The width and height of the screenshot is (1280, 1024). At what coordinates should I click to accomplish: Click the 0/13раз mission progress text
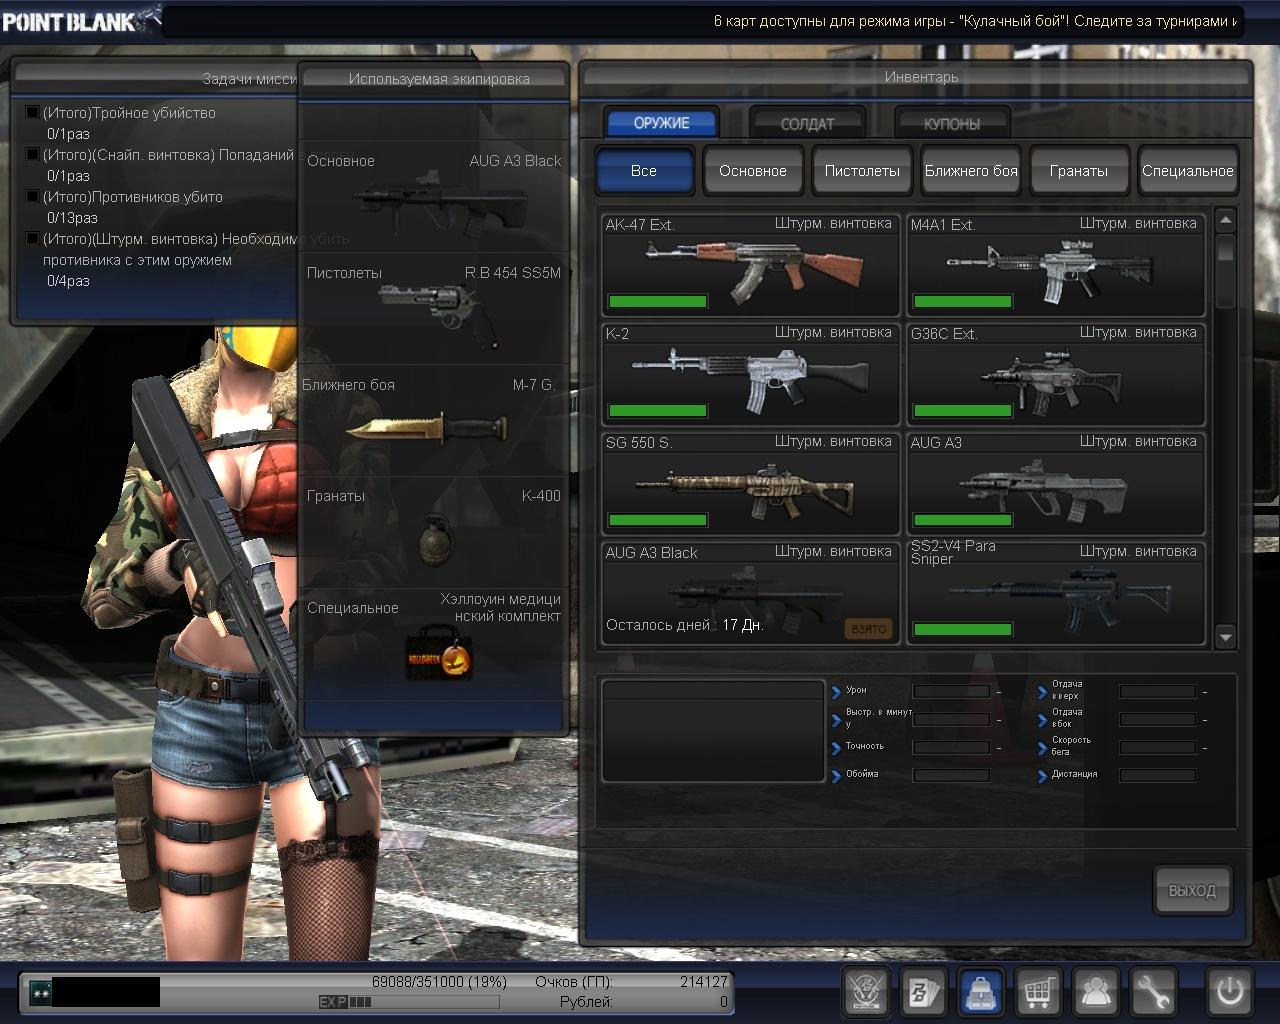72,218
